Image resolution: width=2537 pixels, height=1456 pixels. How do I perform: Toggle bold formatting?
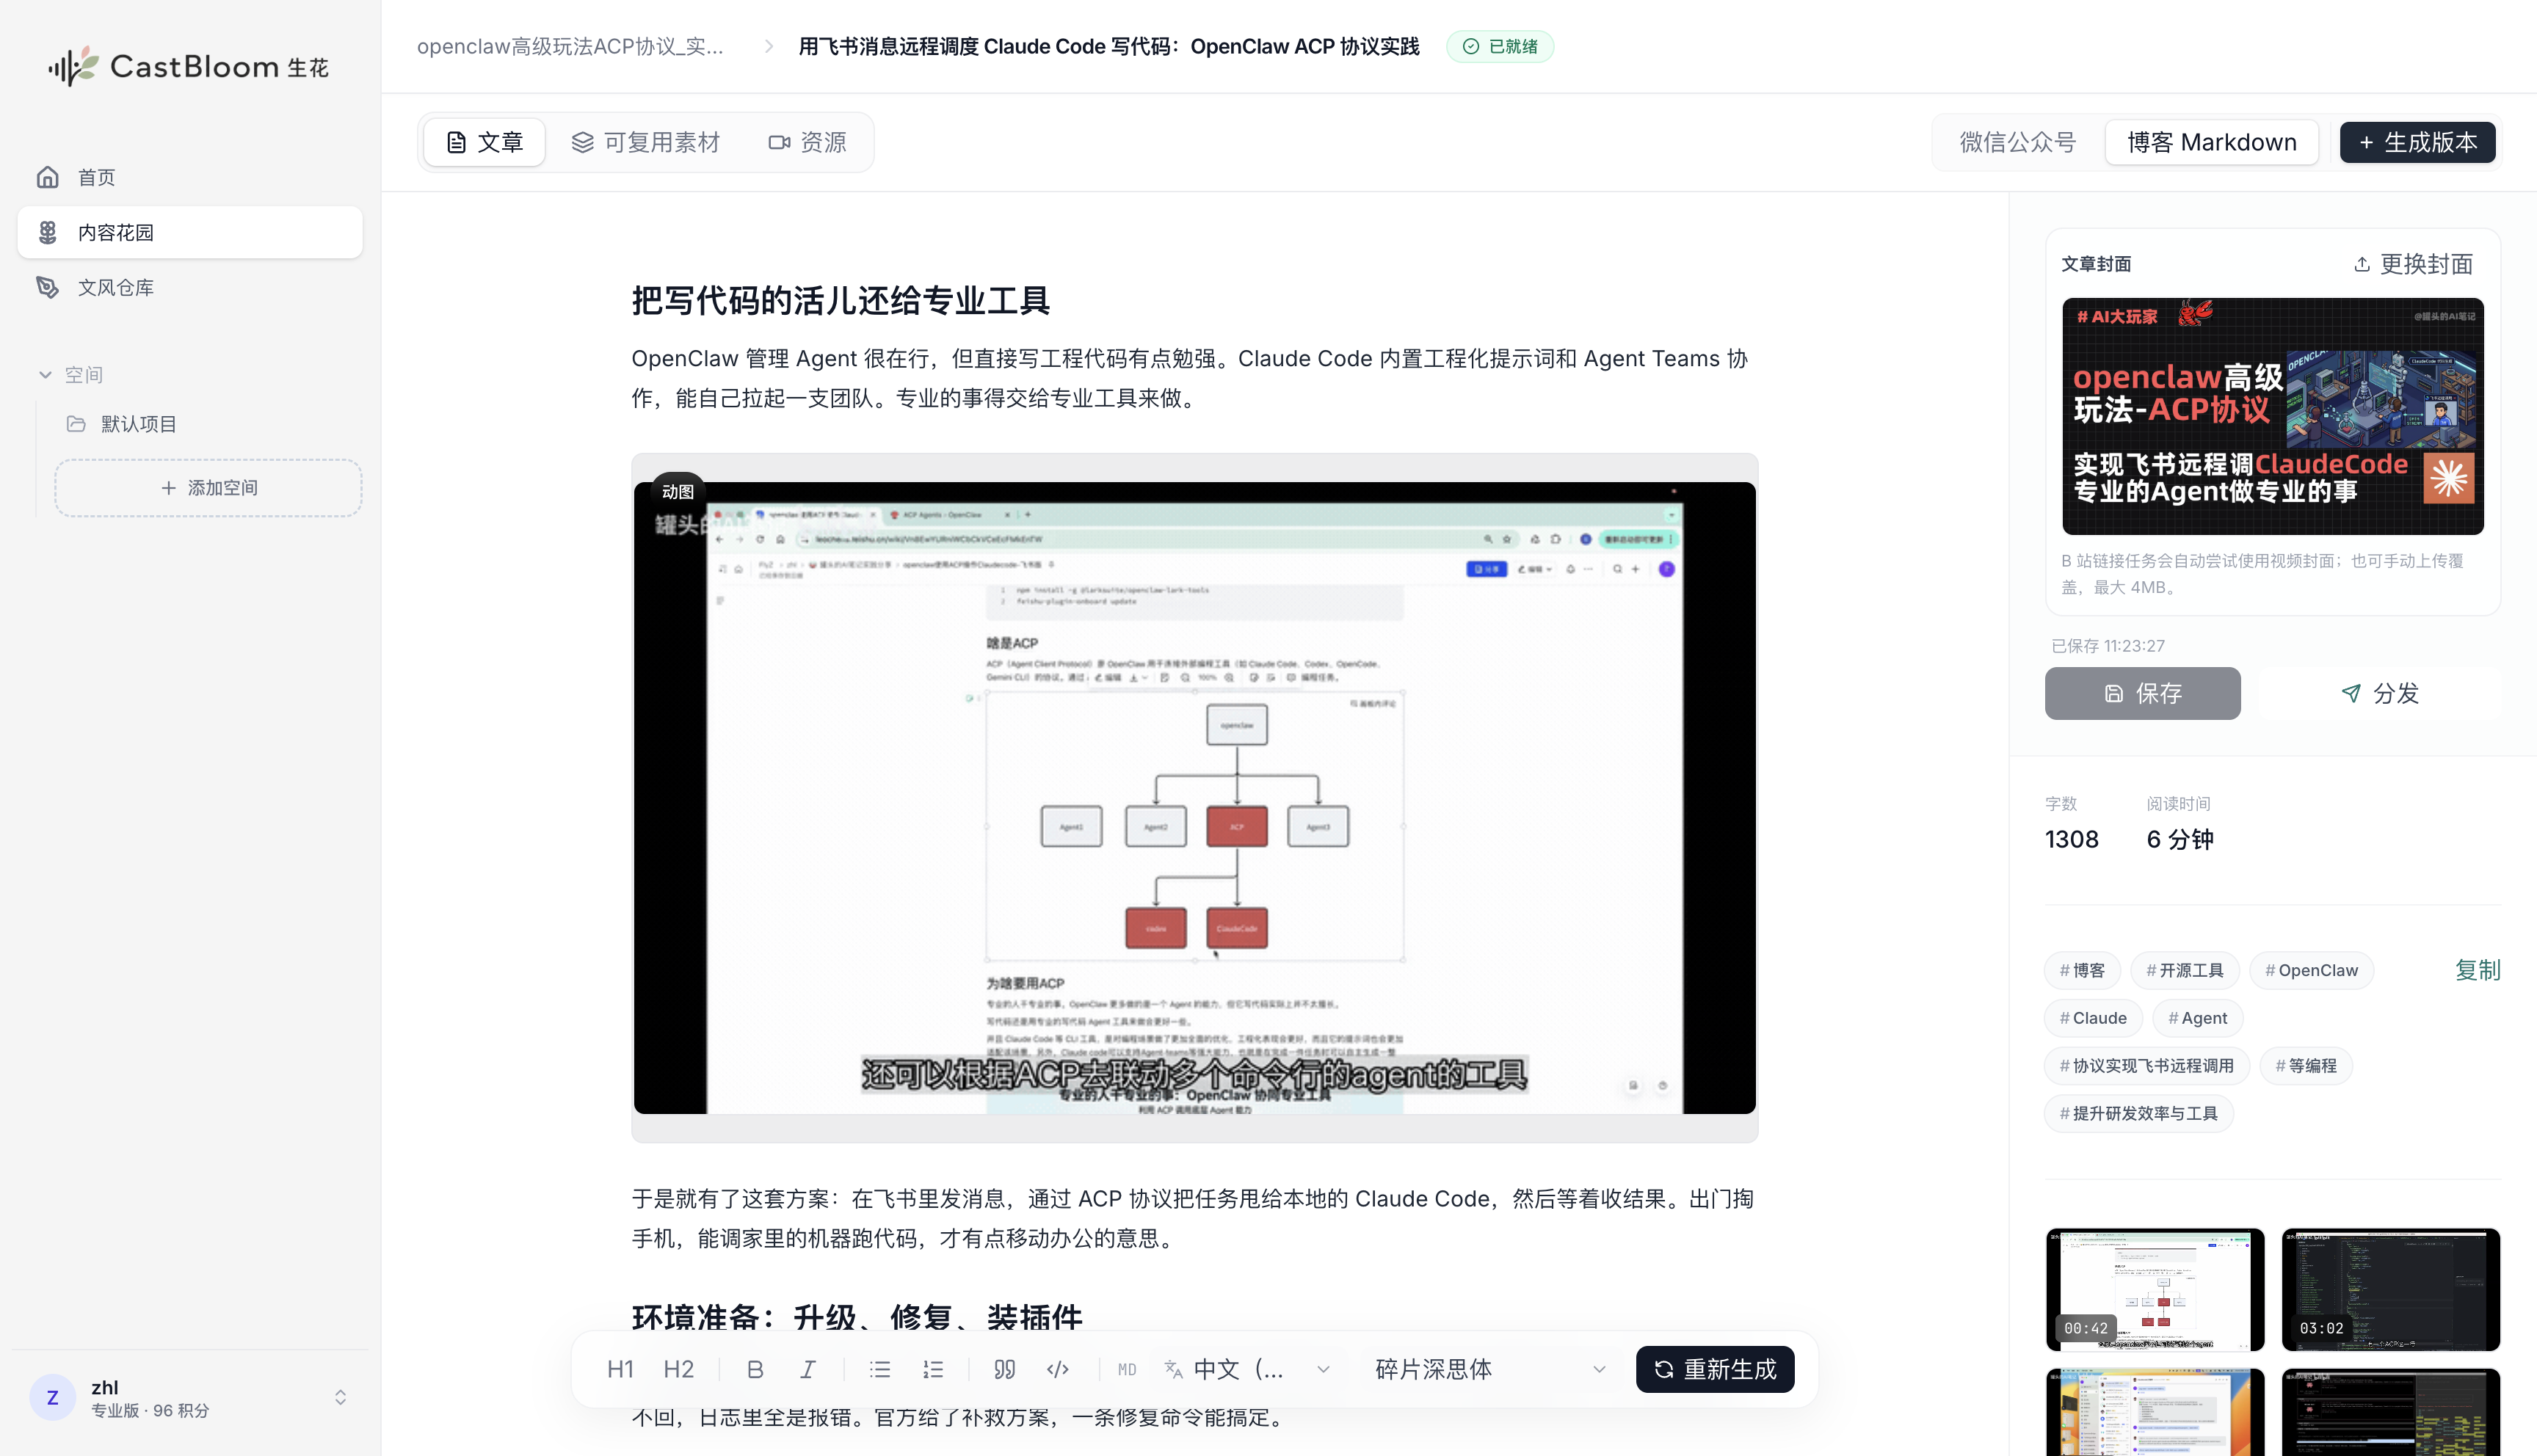point(755,1369)
